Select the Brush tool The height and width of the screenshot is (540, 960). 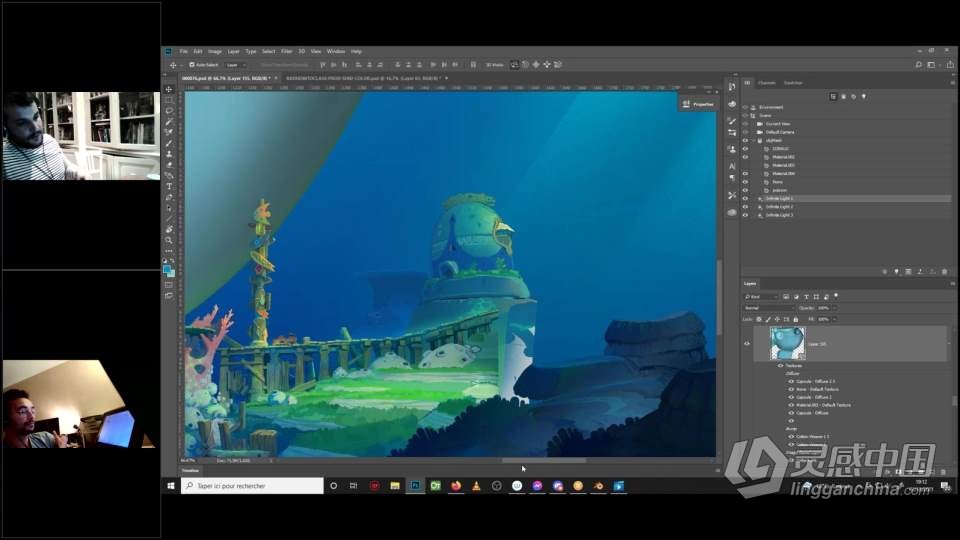[x=169, y=143]
